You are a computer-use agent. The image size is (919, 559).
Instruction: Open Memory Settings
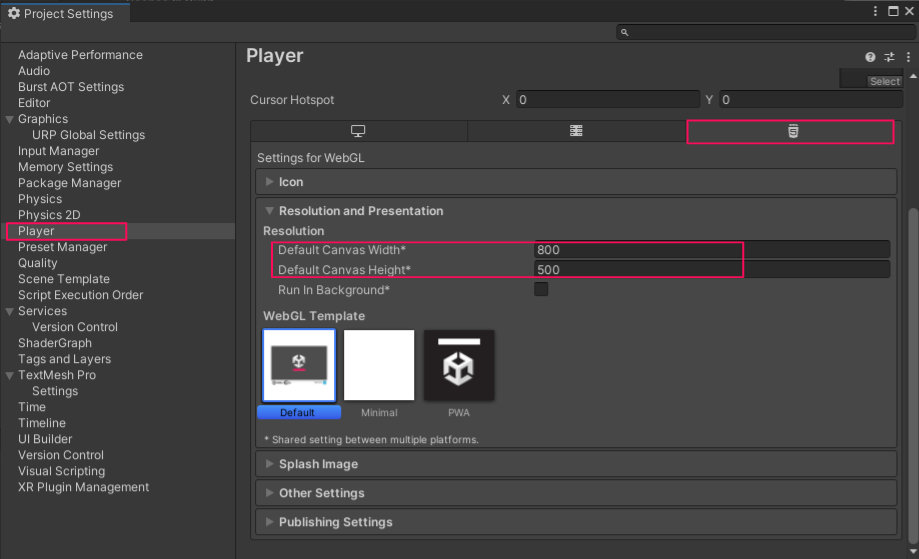pyautogui.click(x=66, y=167)
